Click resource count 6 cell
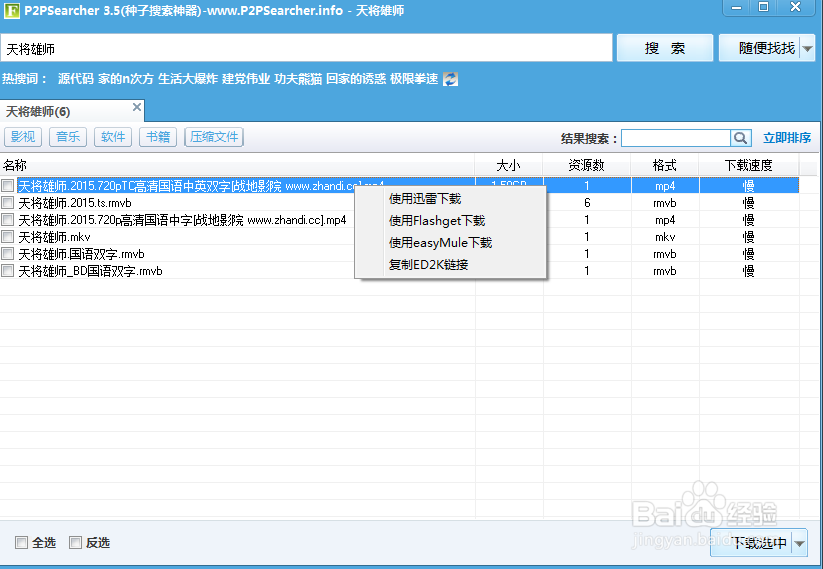This screenshot has height=569, width=823. click(587, 203)
